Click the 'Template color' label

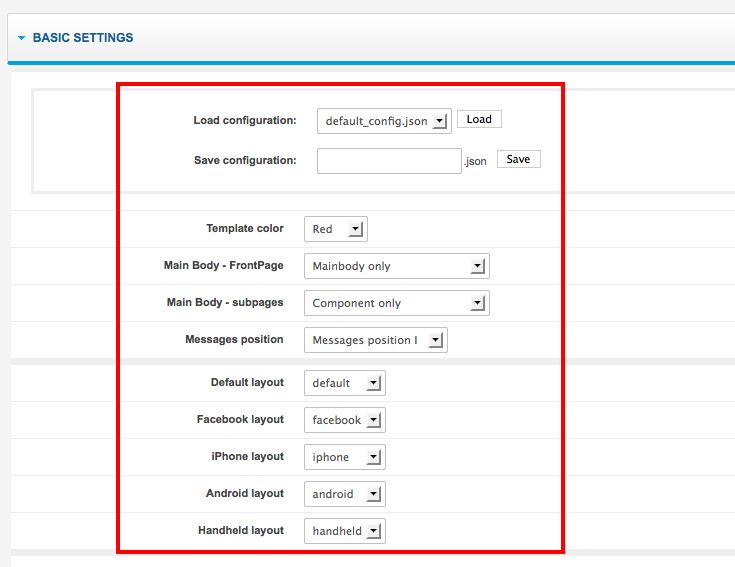tap(245, 228)
